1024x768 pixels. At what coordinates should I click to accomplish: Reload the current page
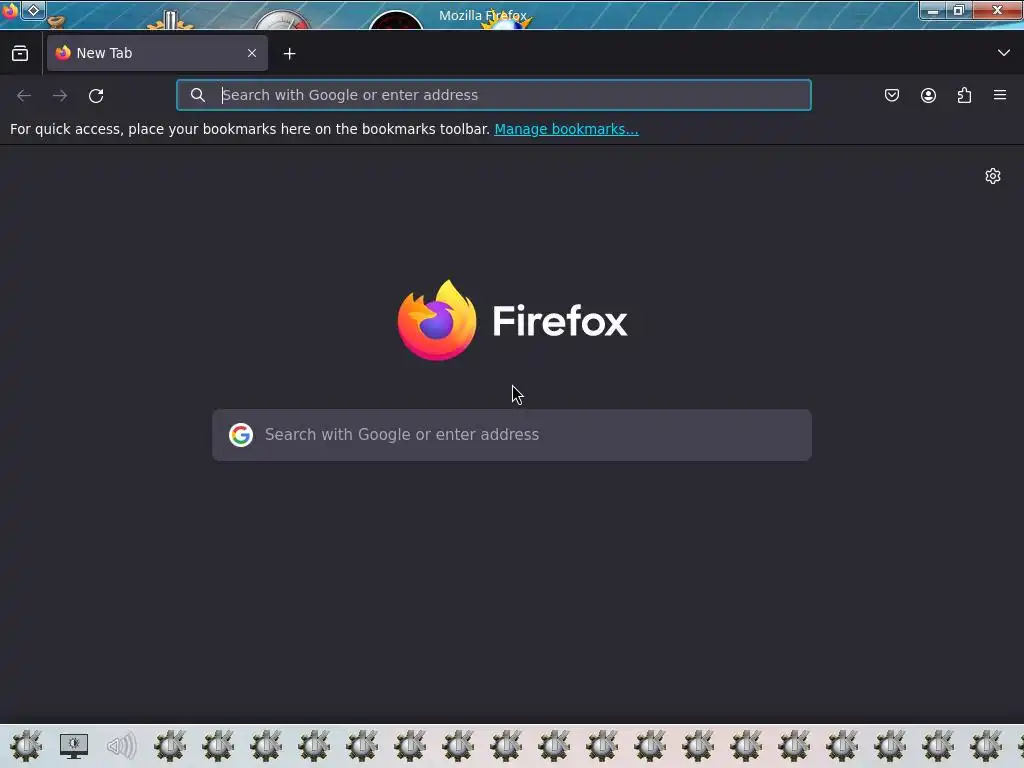[96, 95]
